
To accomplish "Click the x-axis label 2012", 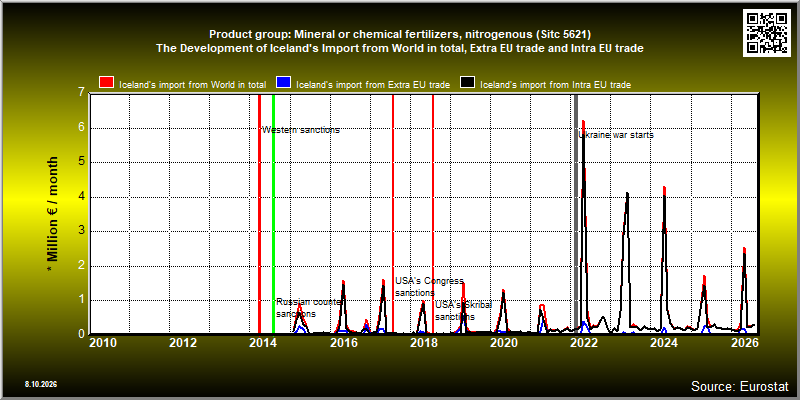I will coord(183,342).
